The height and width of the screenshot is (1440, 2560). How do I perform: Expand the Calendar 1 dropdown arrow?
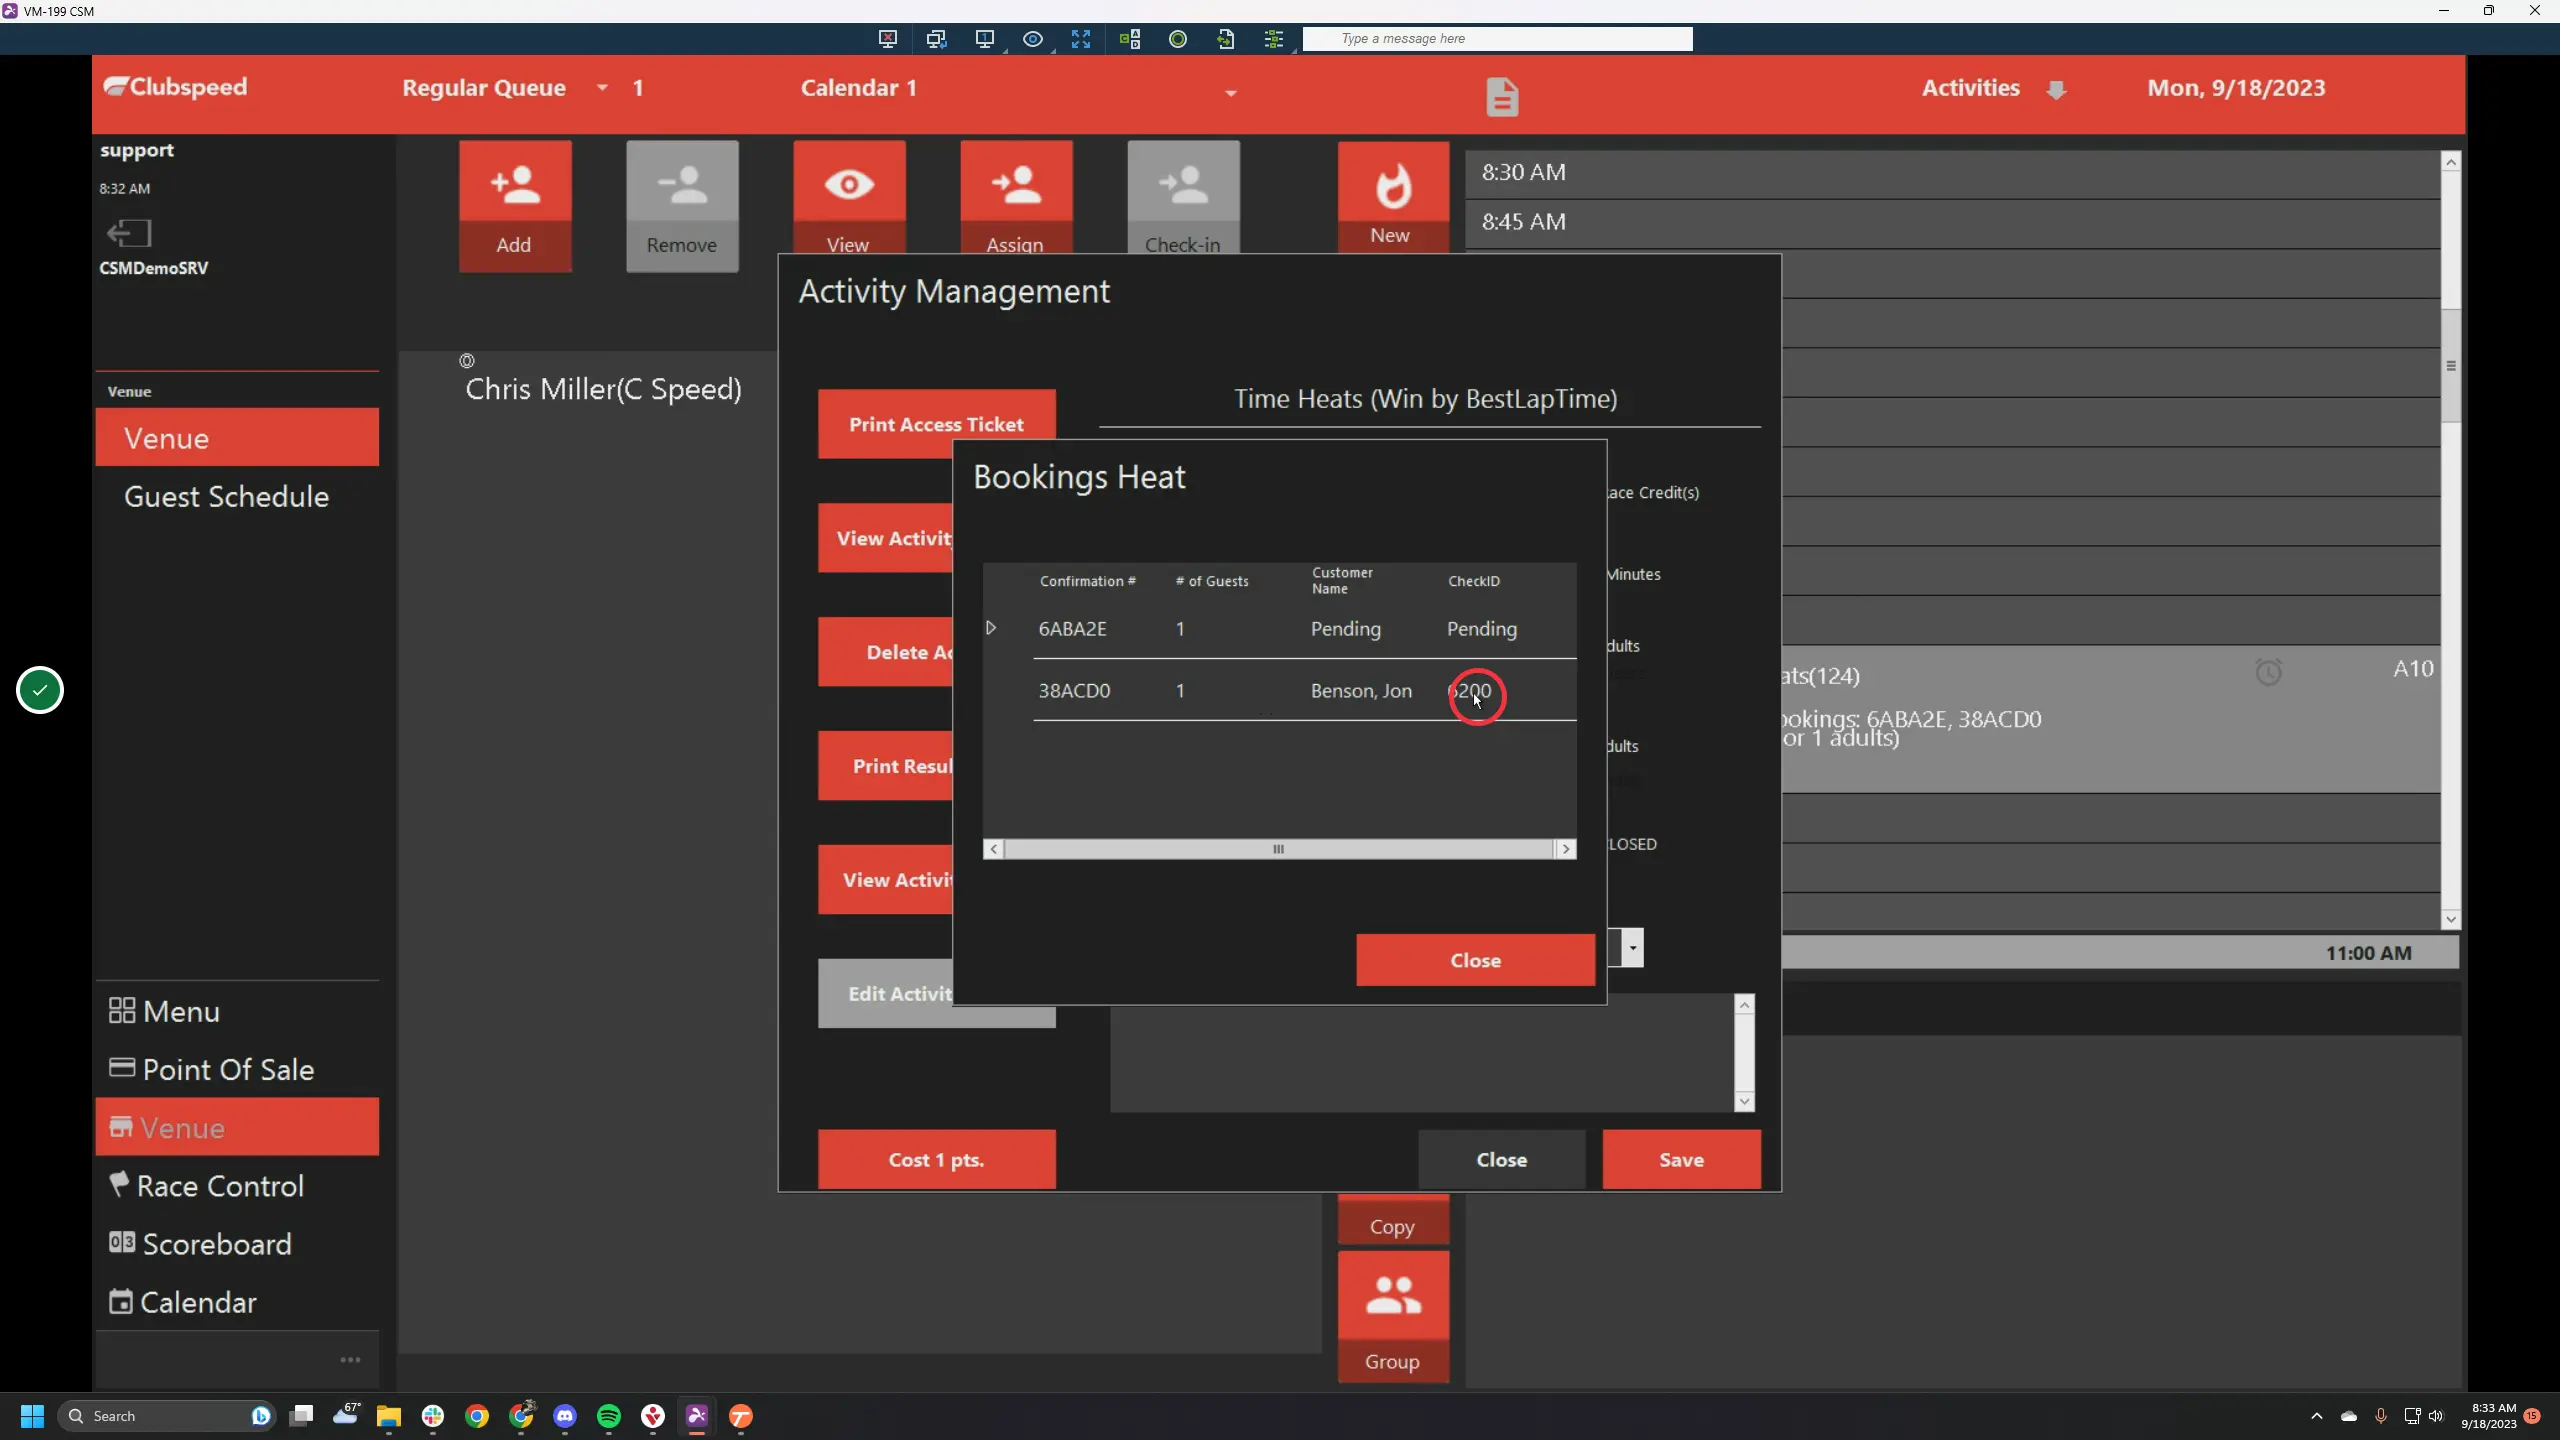(x=1231, y=93)
